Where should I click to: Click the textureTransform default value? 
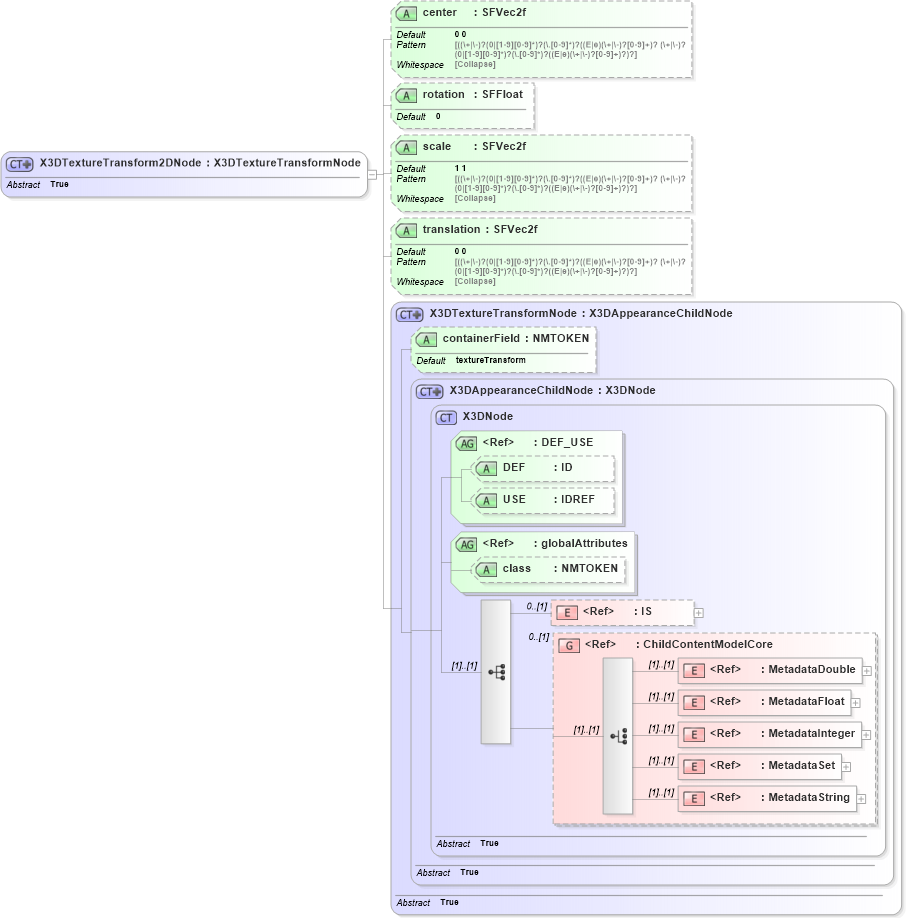(x=490, y=360)
